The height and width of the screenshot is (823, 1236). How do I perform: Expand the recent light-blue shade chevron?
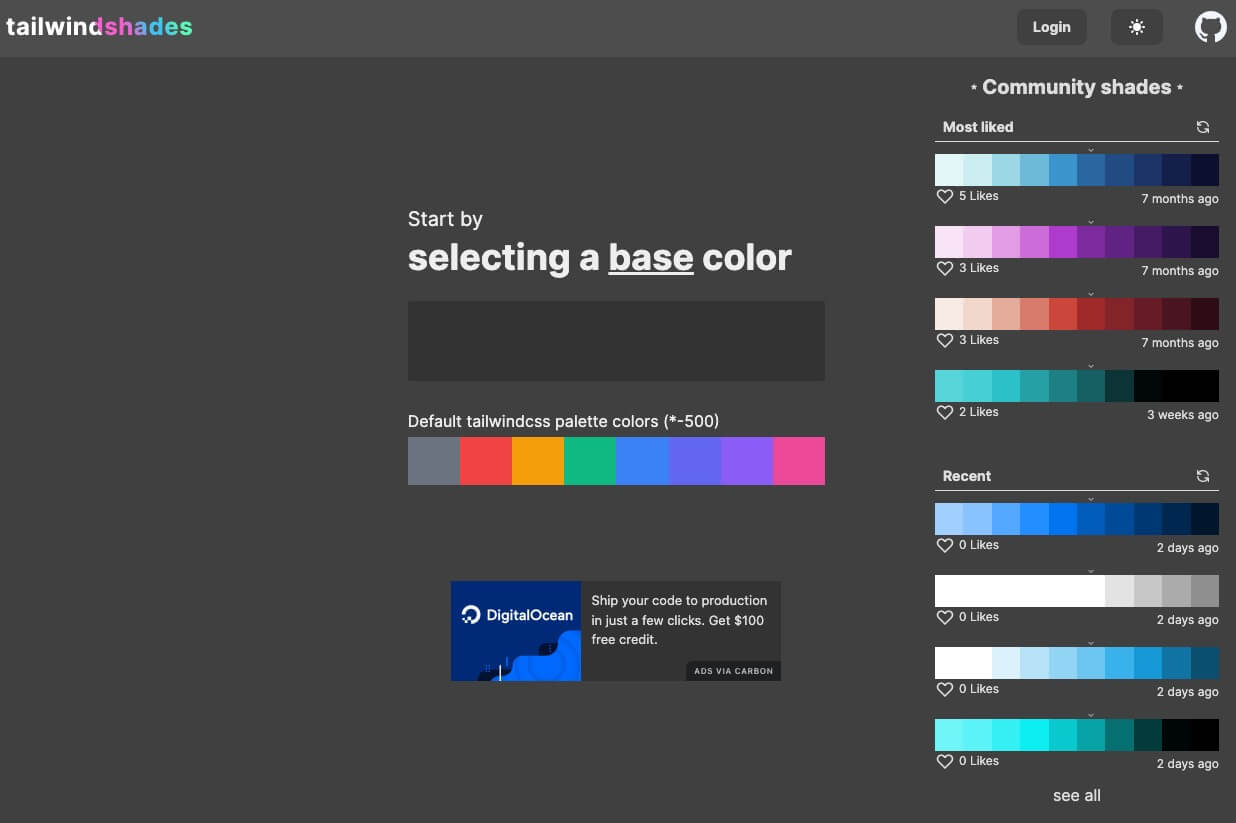pos(1091,643)
